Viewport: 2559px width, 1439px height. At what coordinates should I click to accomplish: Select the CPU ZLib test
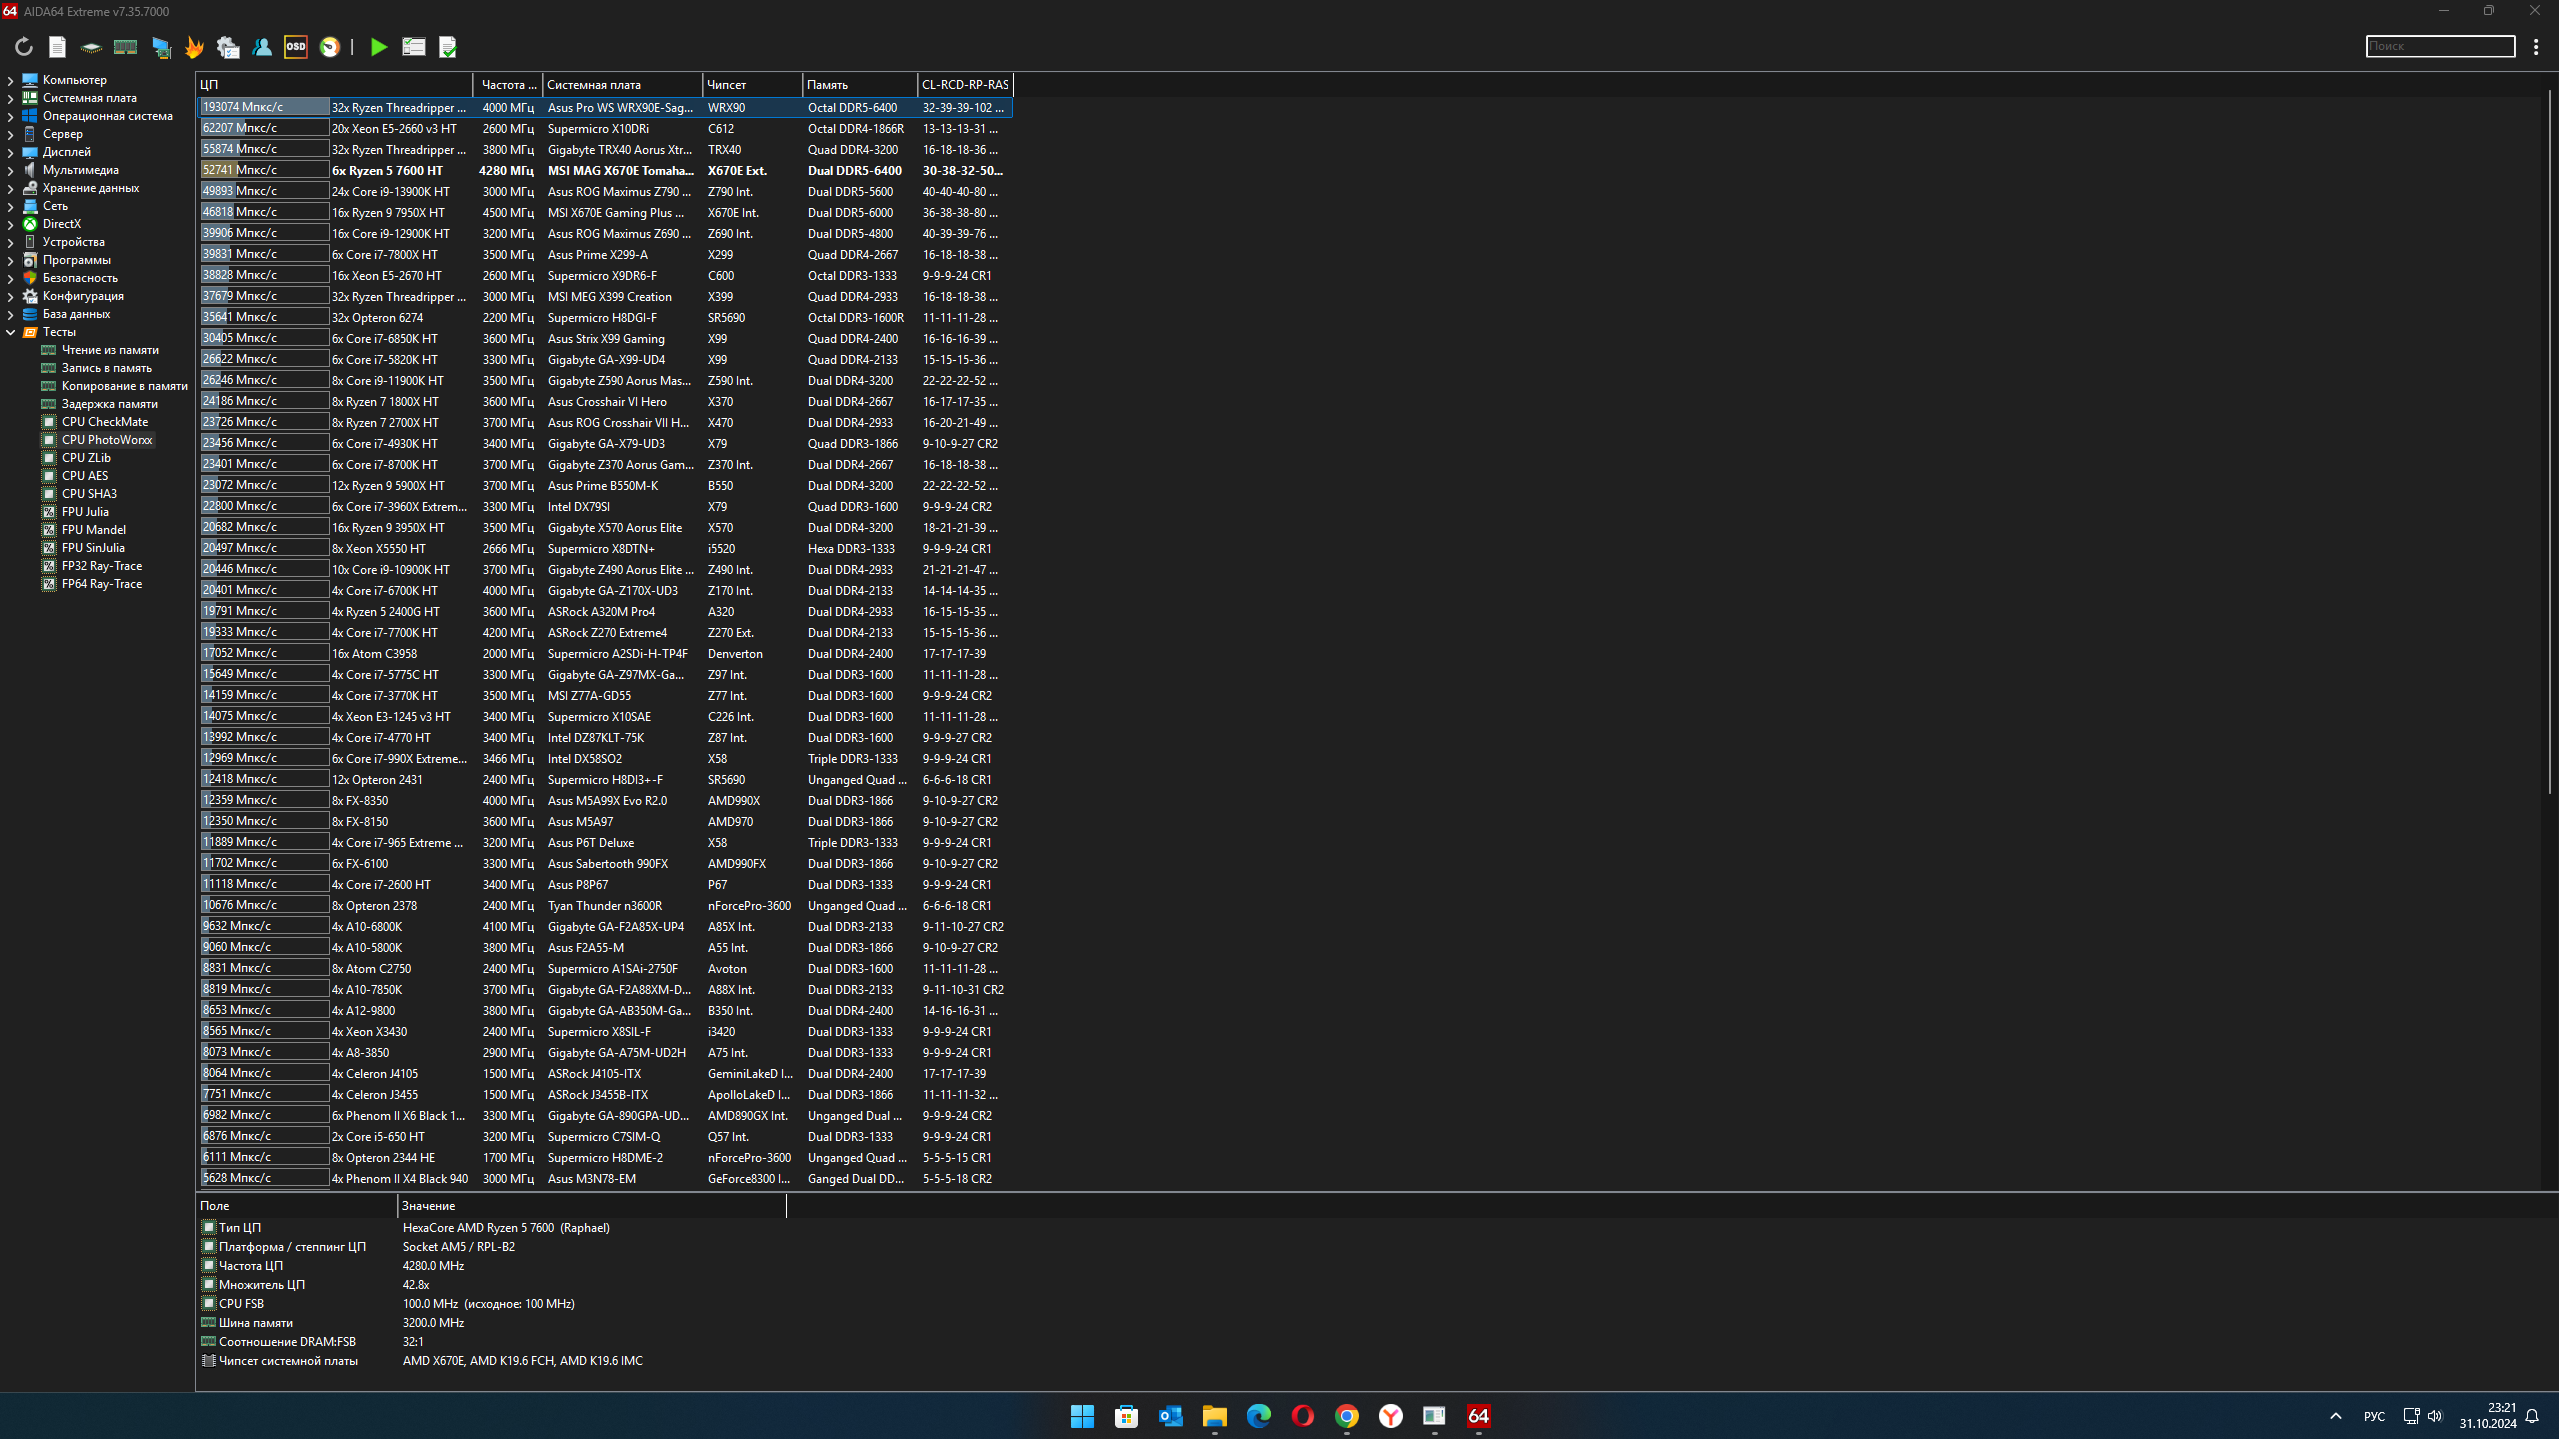coord(86,458)
